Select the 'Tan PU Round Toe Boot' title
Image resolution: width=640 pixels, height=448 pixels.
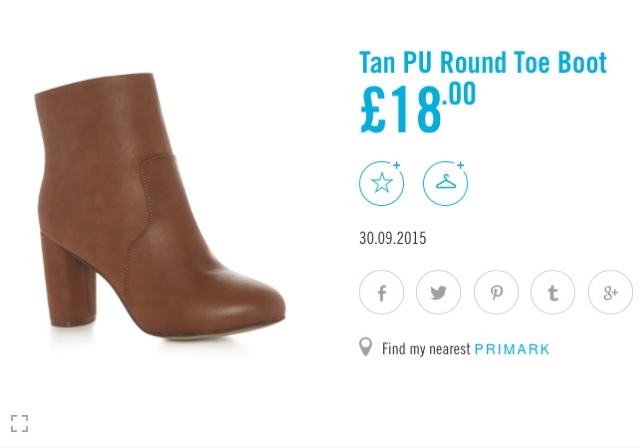click(483, 62)
